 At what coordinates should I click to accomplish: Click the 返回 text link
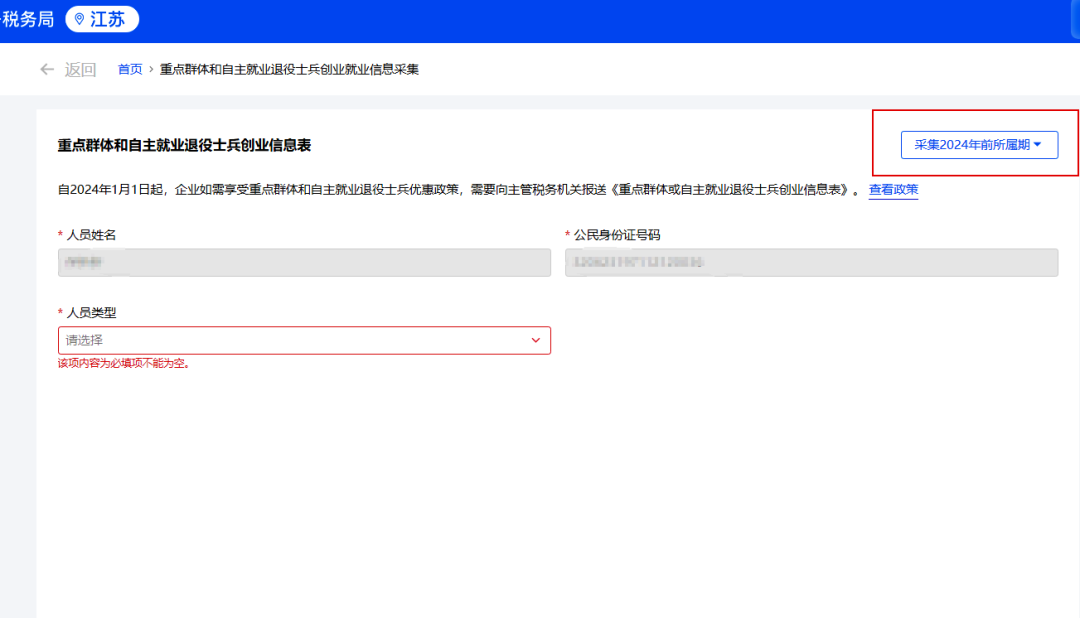(80, 70)
